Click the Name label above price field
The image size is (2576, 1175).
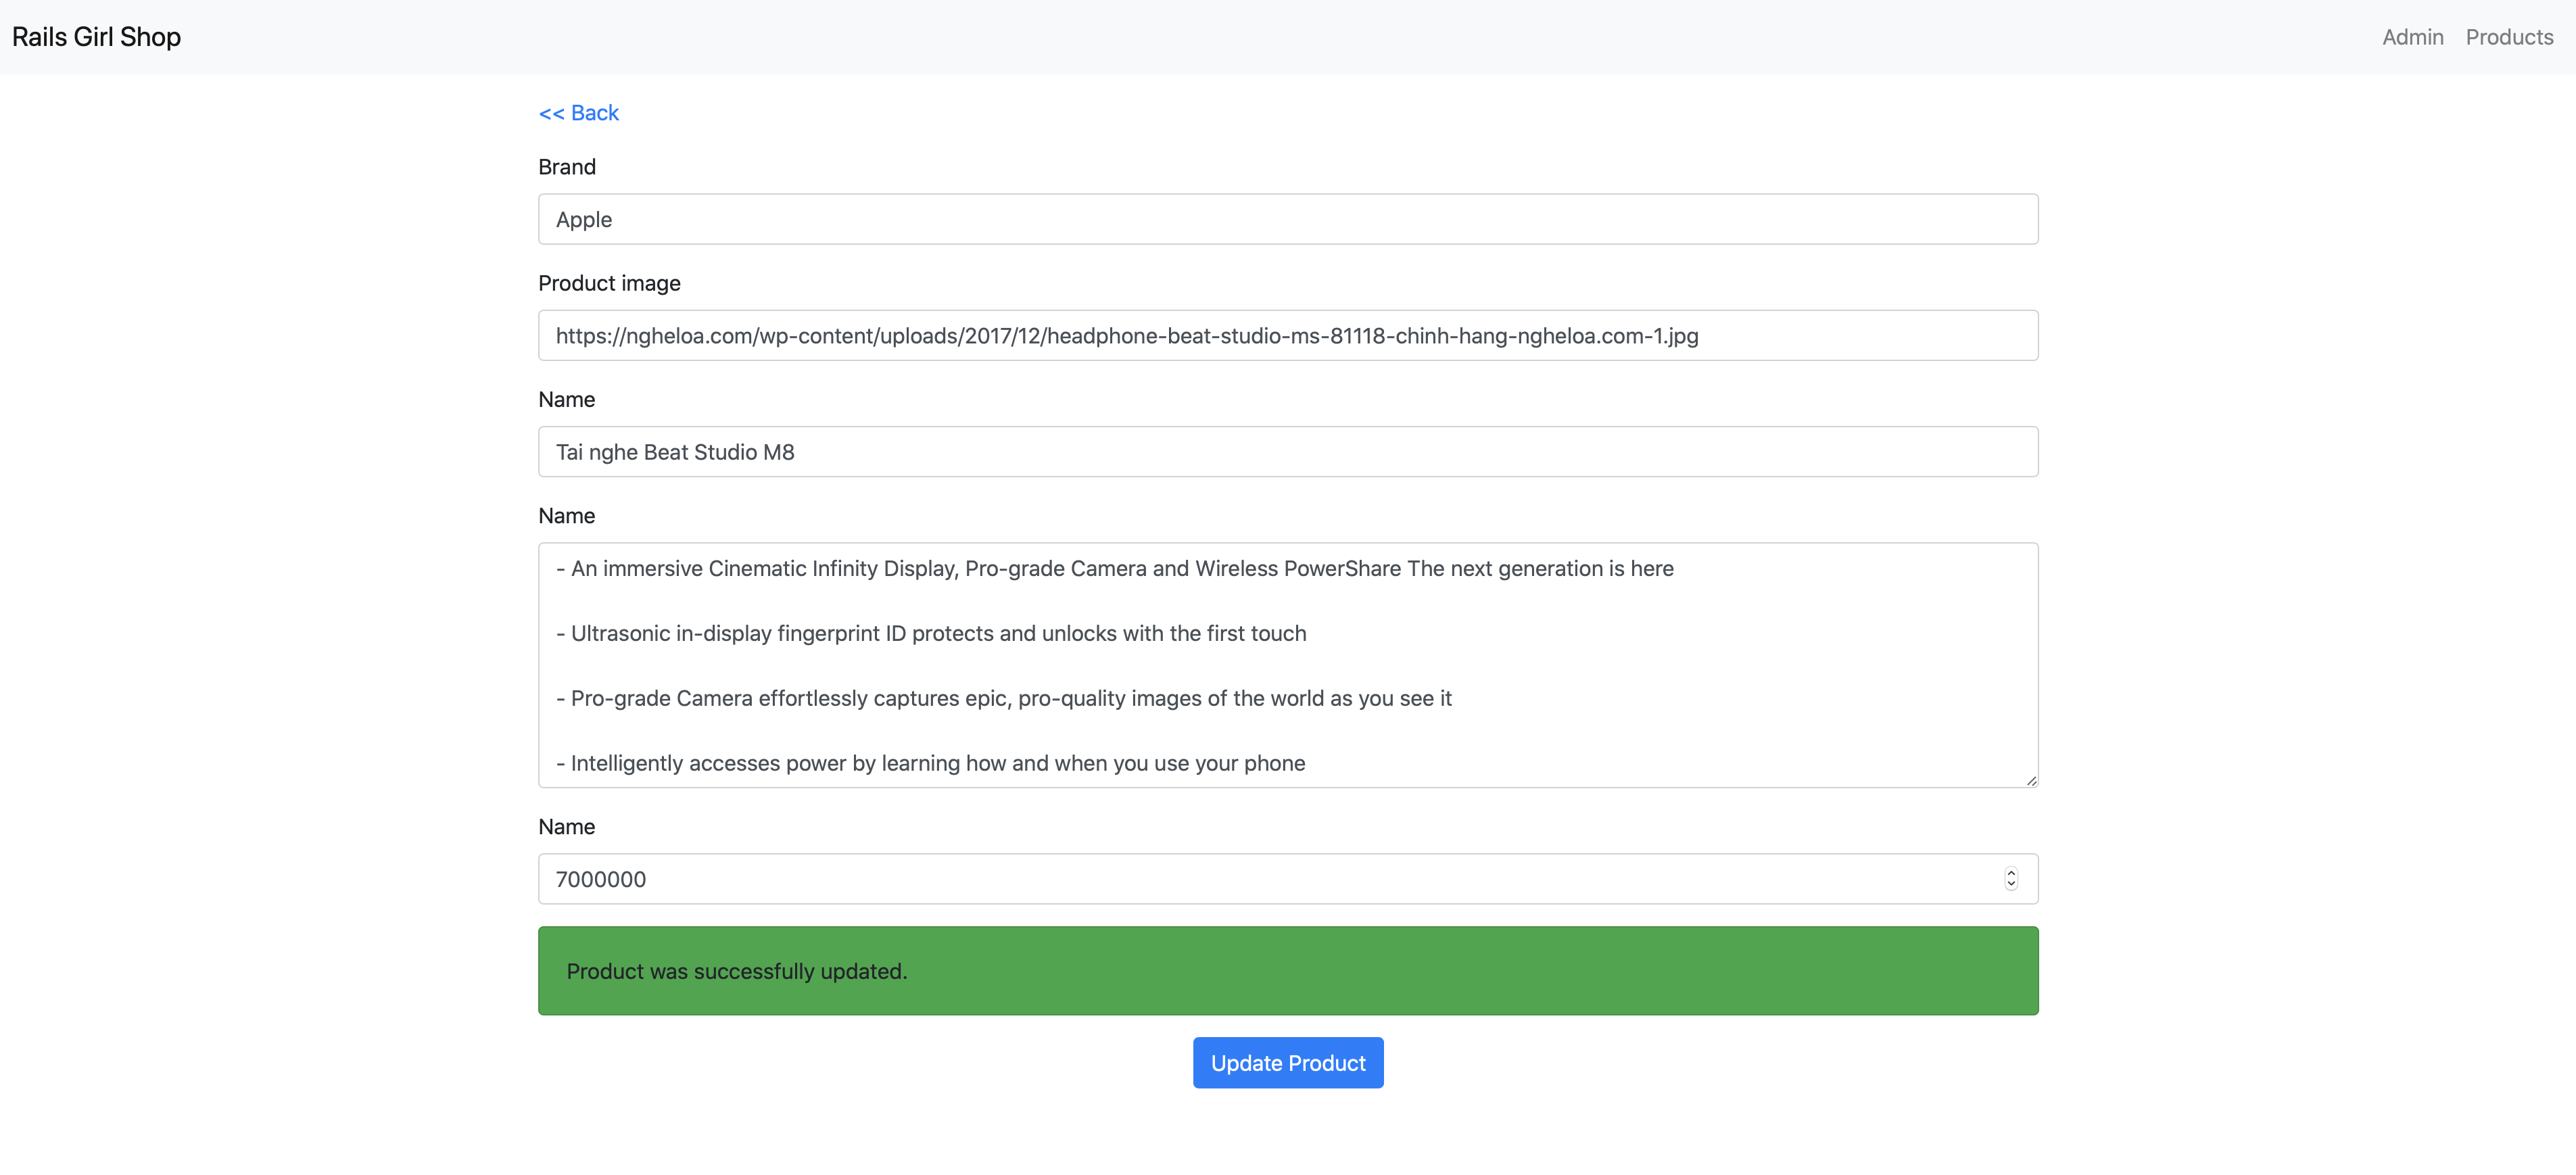tap(566, 827)
